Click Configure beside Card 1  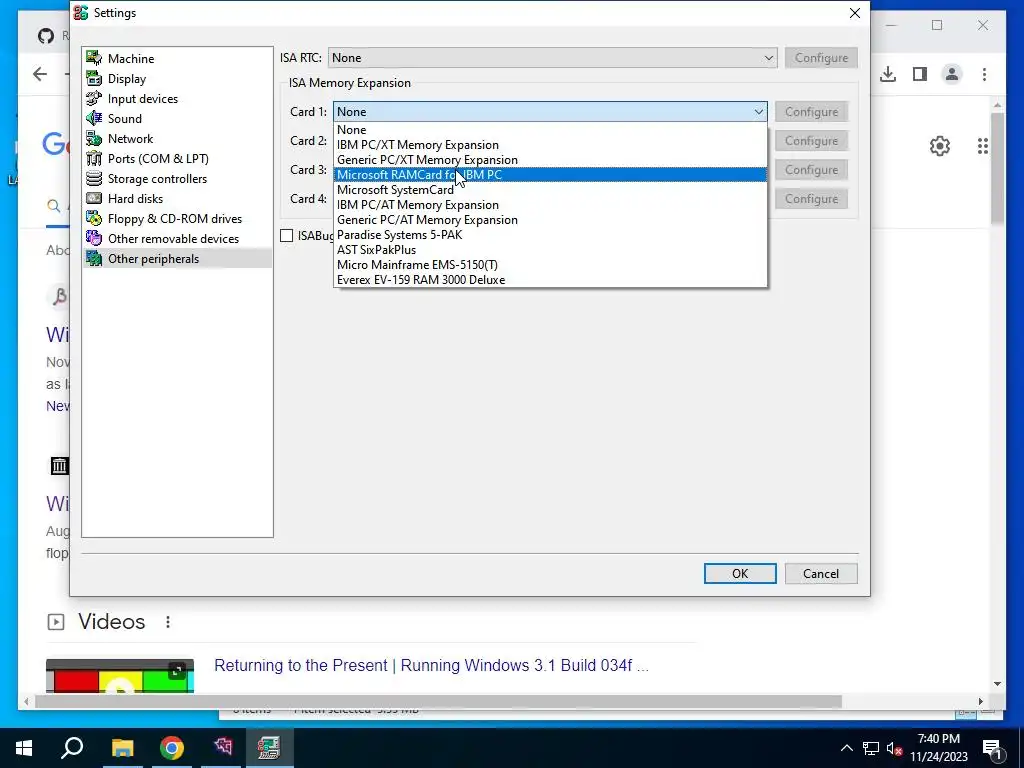[811, 112]
